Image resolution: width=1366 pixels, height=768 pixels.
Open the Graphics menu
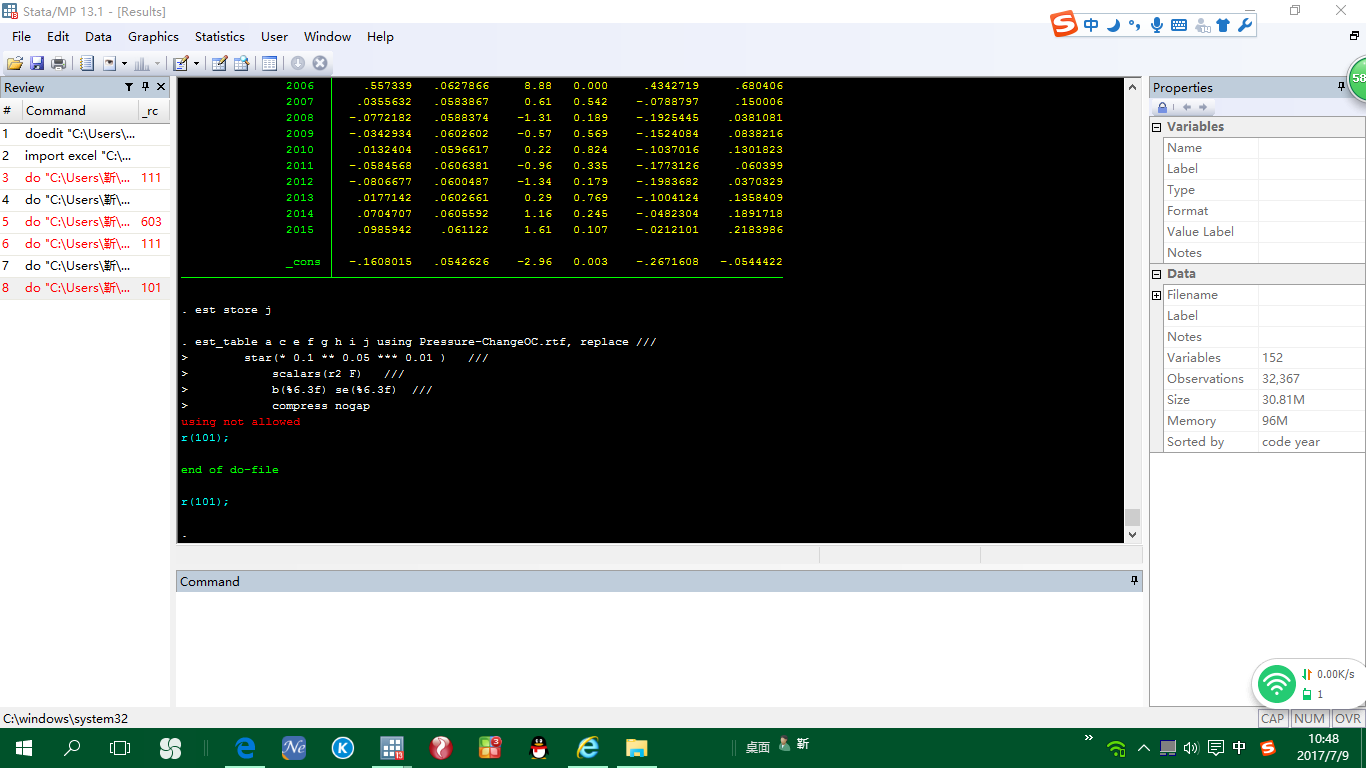click(x=153, y=37)
